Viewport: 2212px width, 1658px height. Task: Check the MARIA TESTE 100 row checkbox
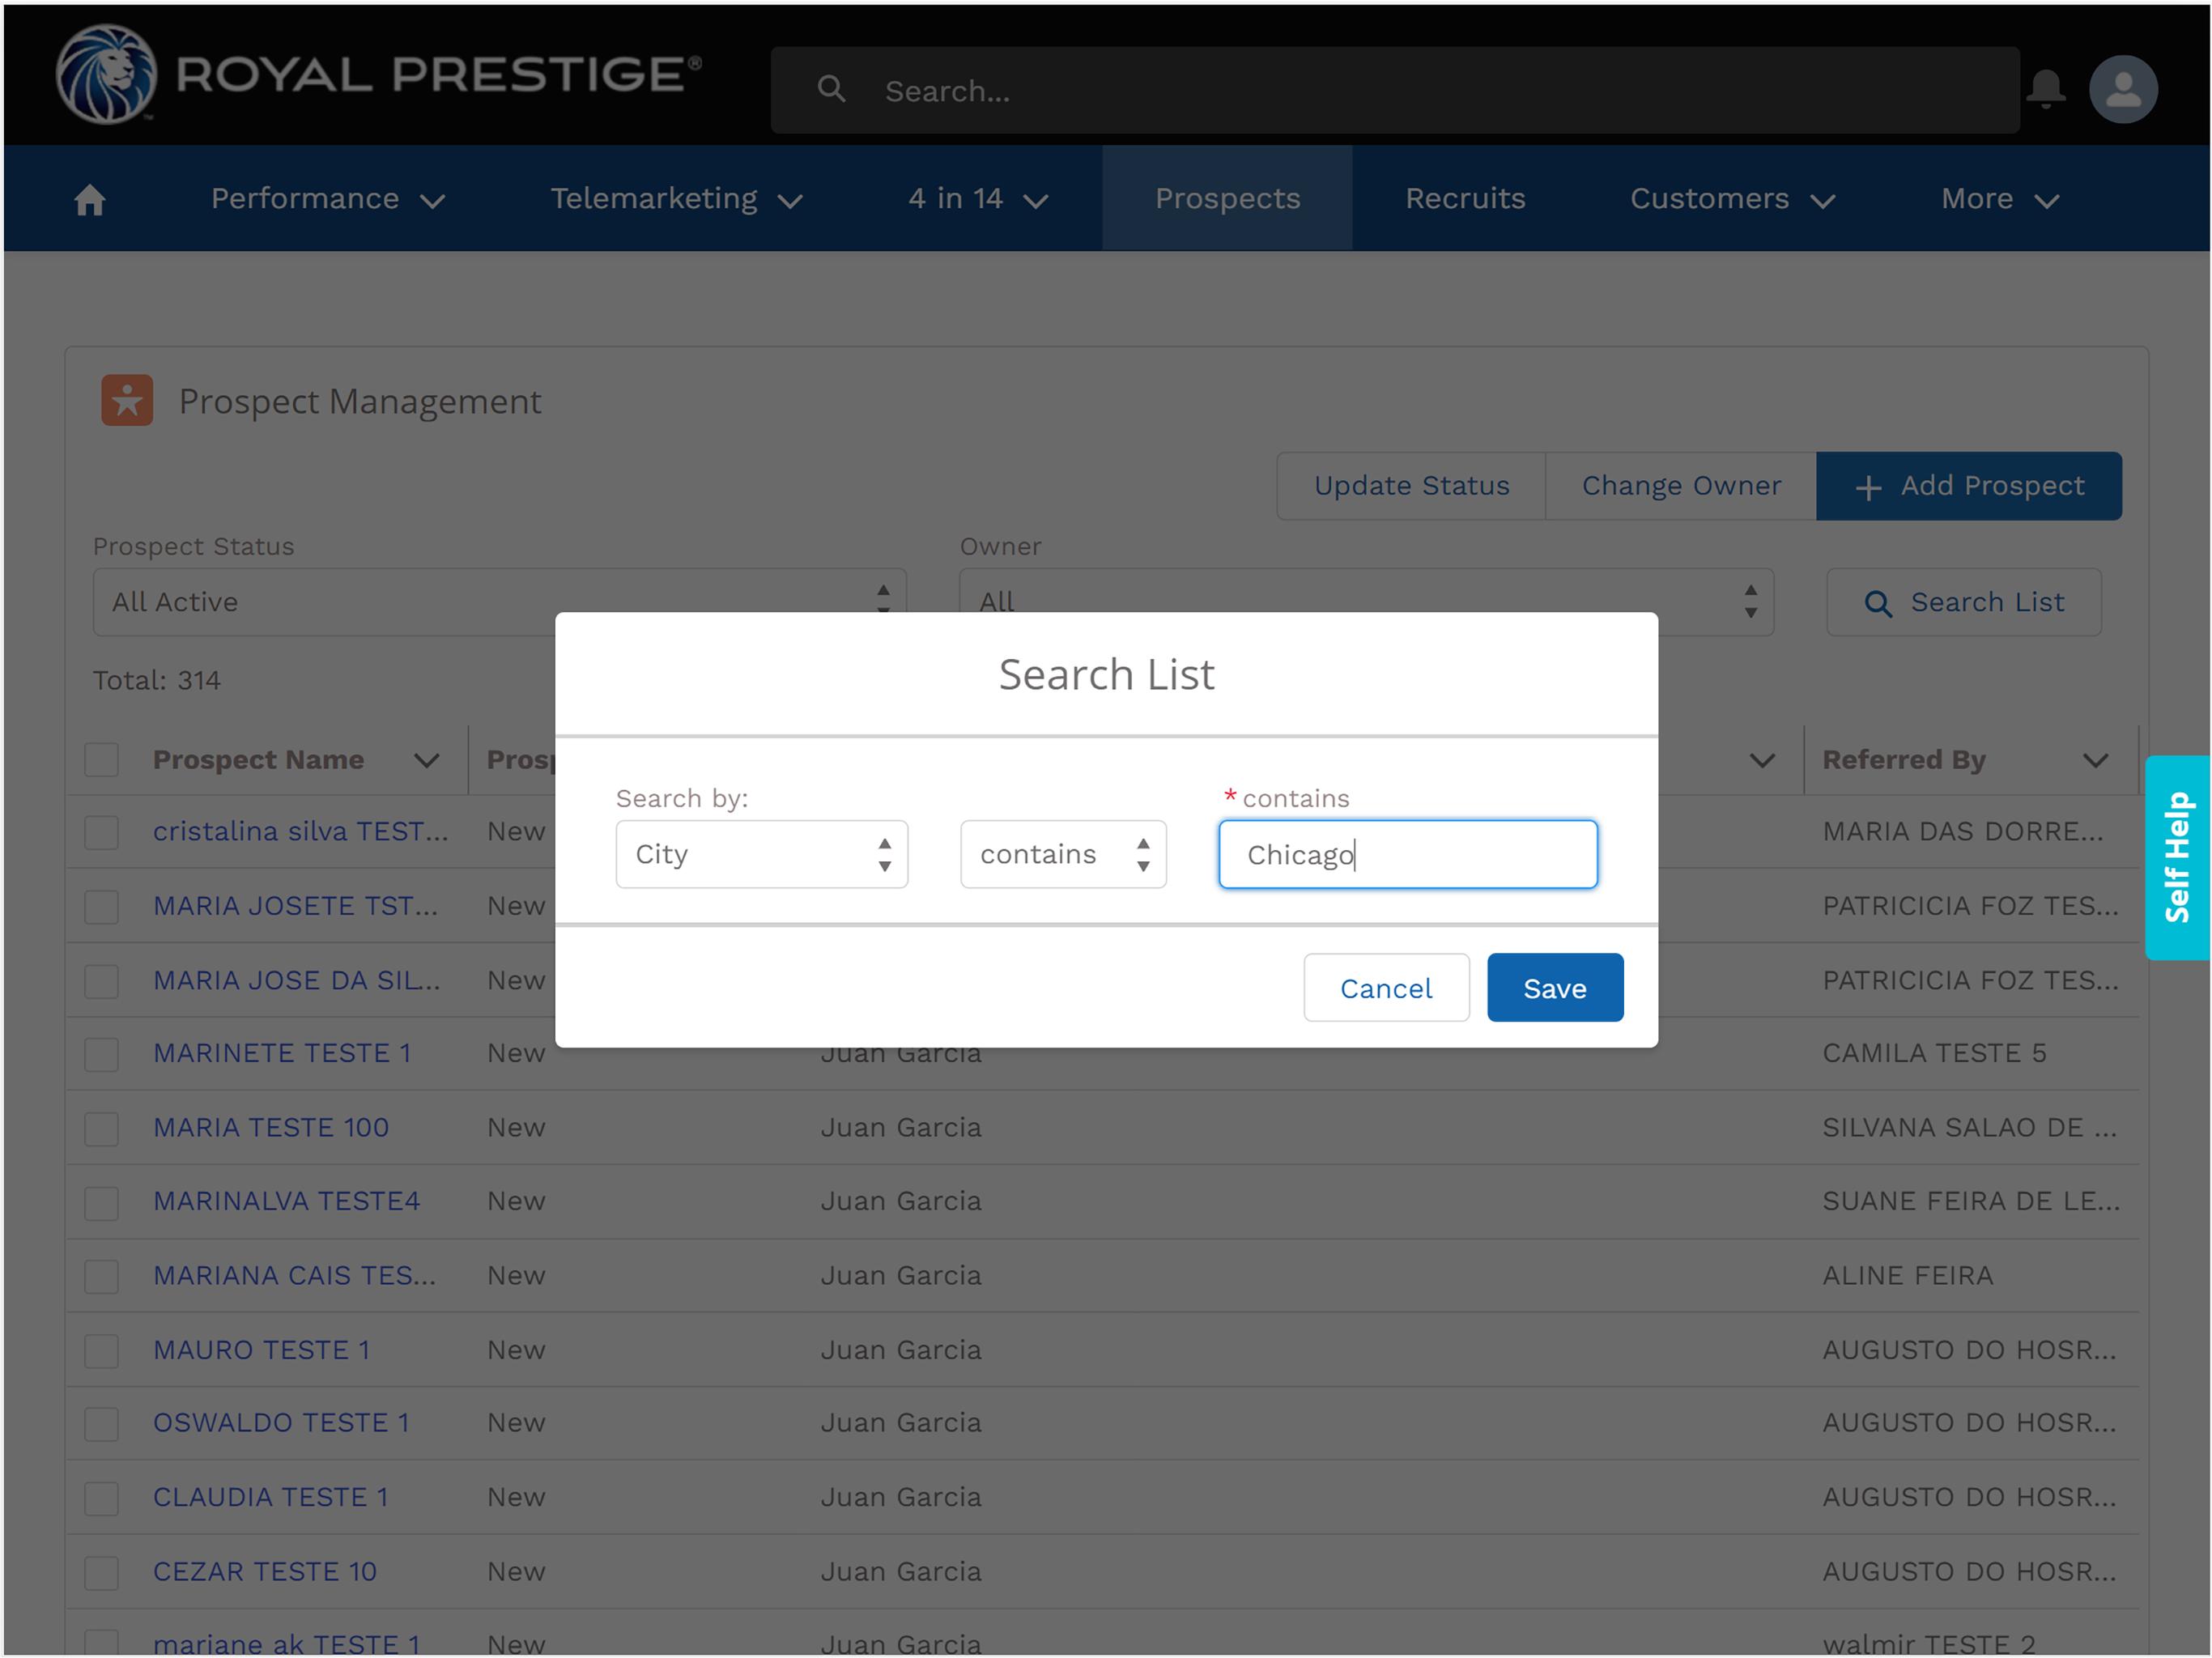click(102, 1128)
